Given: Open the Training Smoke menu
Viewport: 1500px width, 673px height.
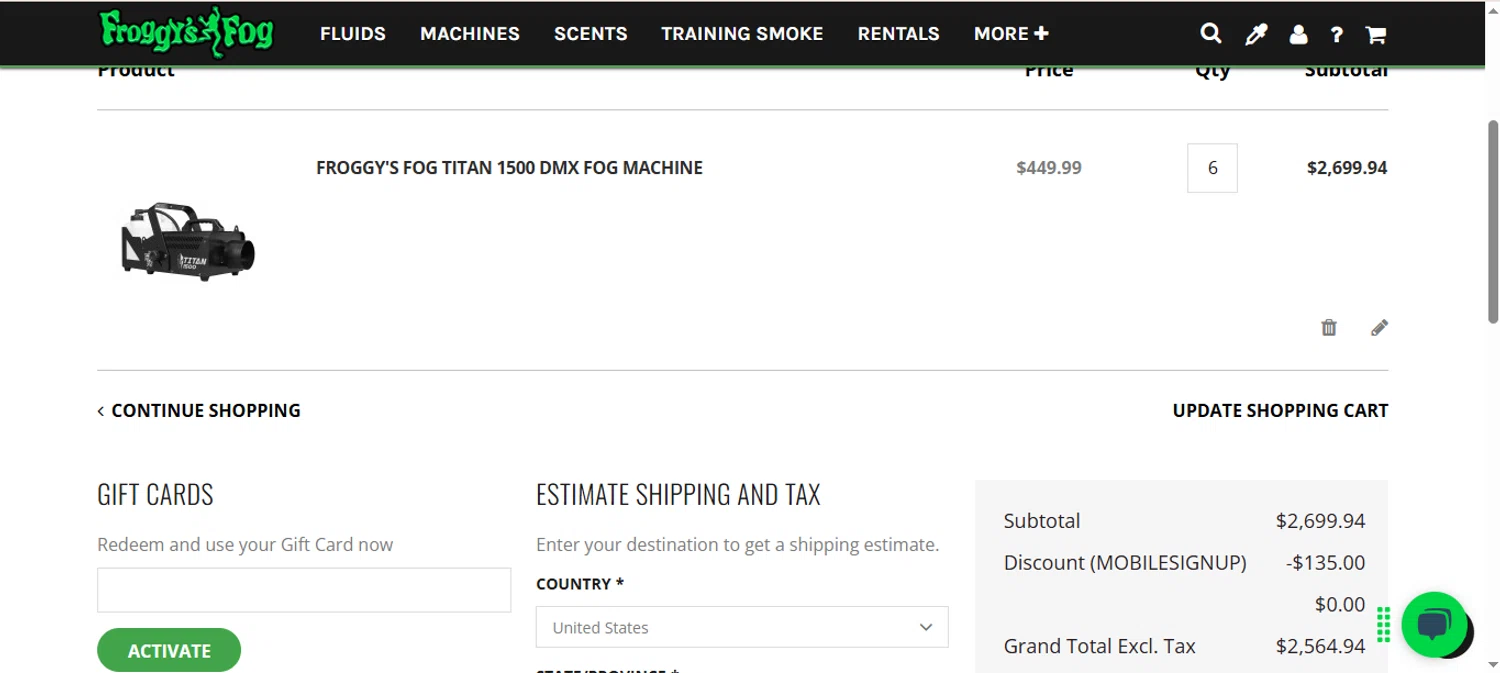Looking at the screenshot, I should [742, 33].
